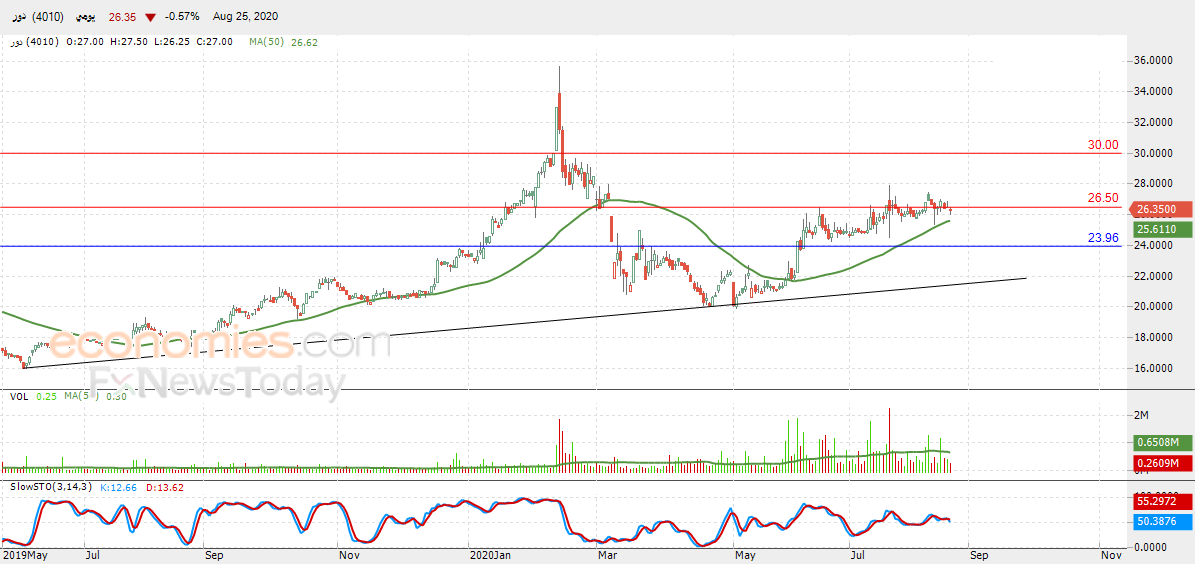Click the green 25.6110 moving average tag
Image resolution: width=1195 pixels, height=564 pixels.
(x=1160, y=229)
